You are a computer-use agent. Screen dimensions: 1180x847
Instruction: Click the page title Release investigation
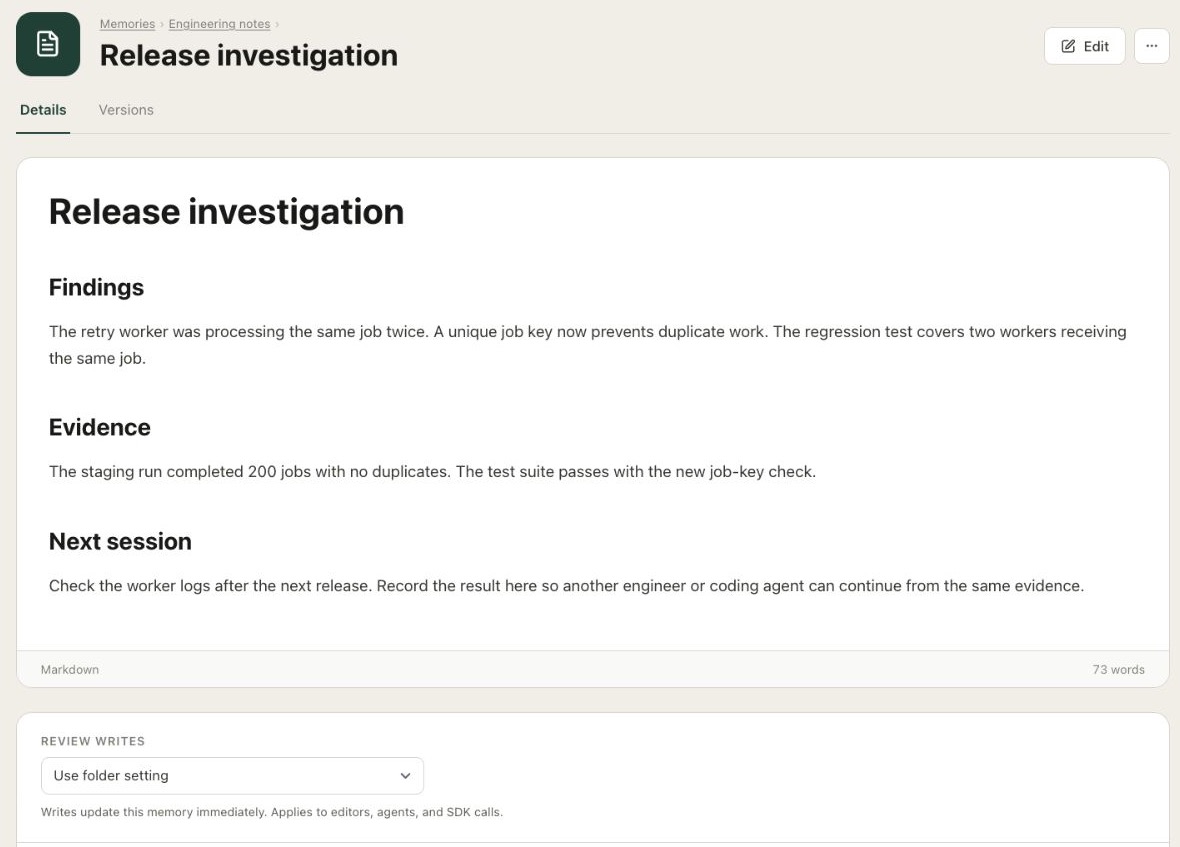(x=248, y=56)
